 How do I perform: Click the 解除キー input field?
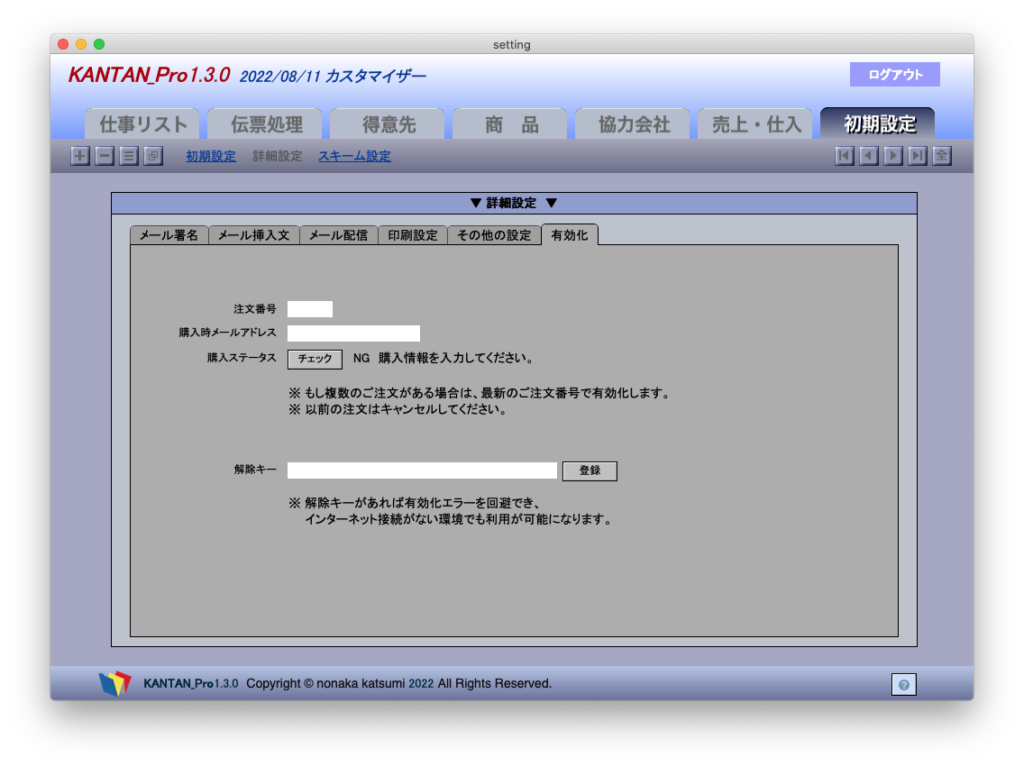pyautogui.click(x=422, y=470)
